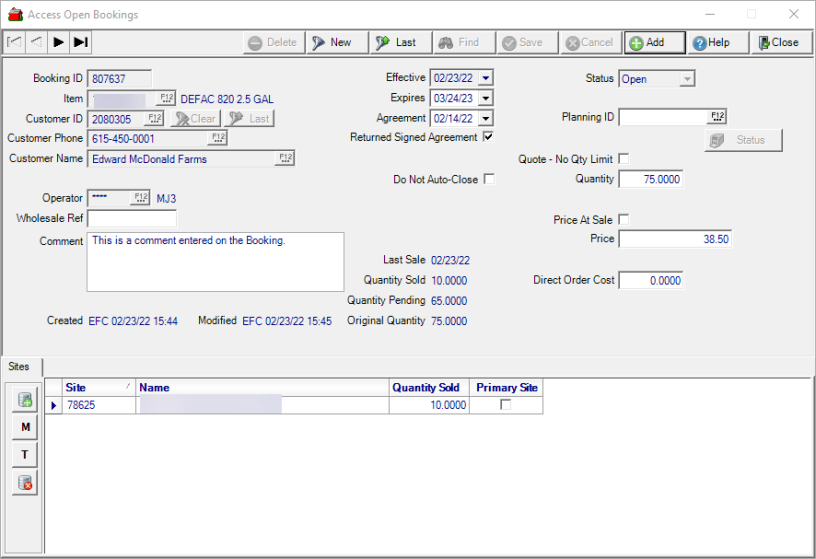Click the M button in Sites sidebar

click(25, 427)
